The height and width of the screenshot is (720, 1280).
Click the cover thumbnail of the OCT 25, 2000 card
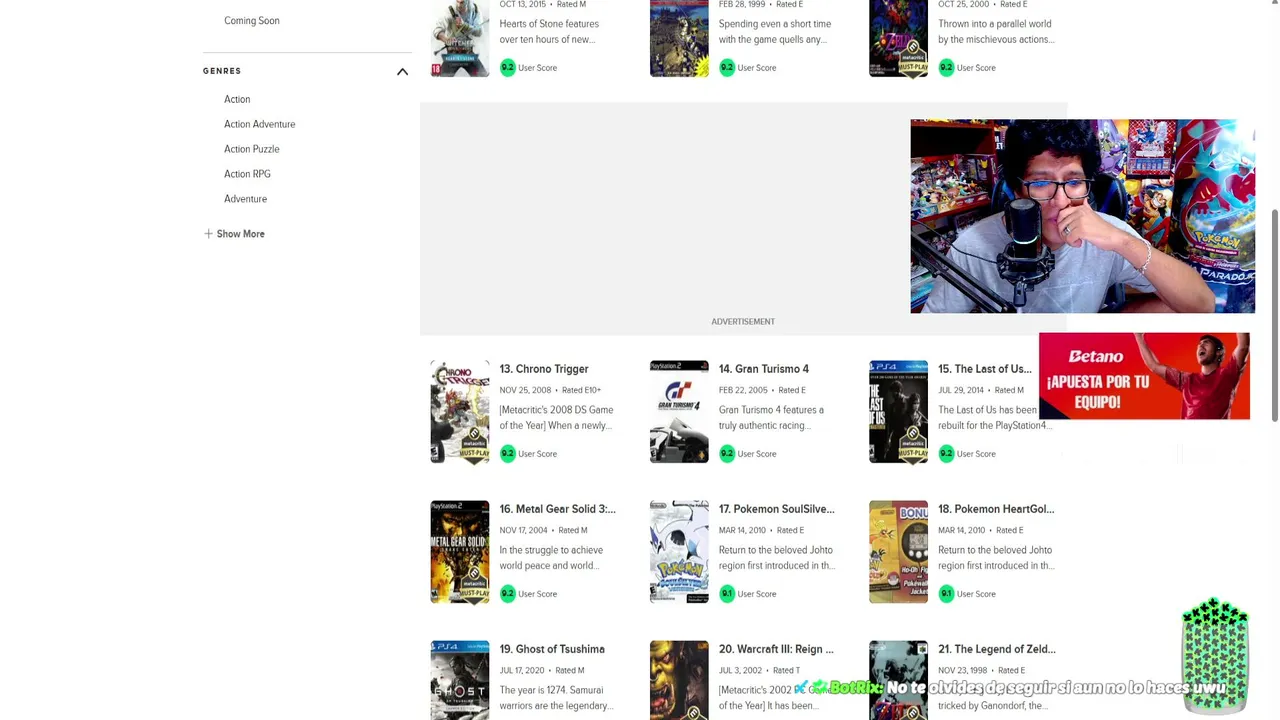(x=898, y=38)
